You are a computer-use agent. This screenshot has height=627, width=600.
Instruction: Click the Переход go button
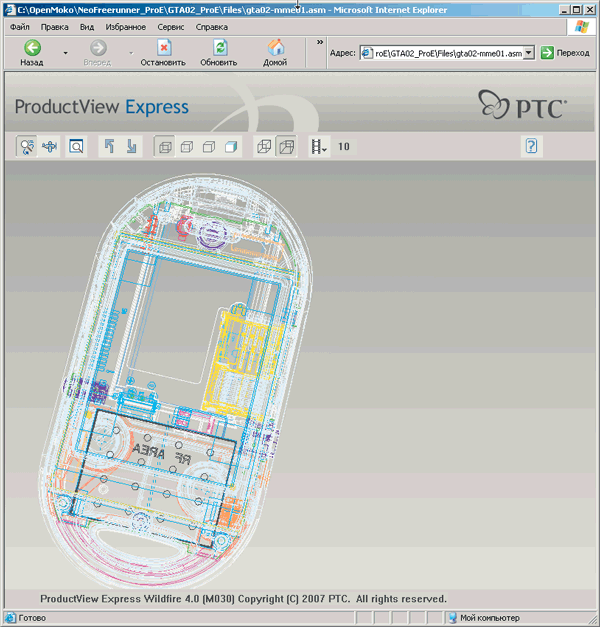click(x=565, y=53)
